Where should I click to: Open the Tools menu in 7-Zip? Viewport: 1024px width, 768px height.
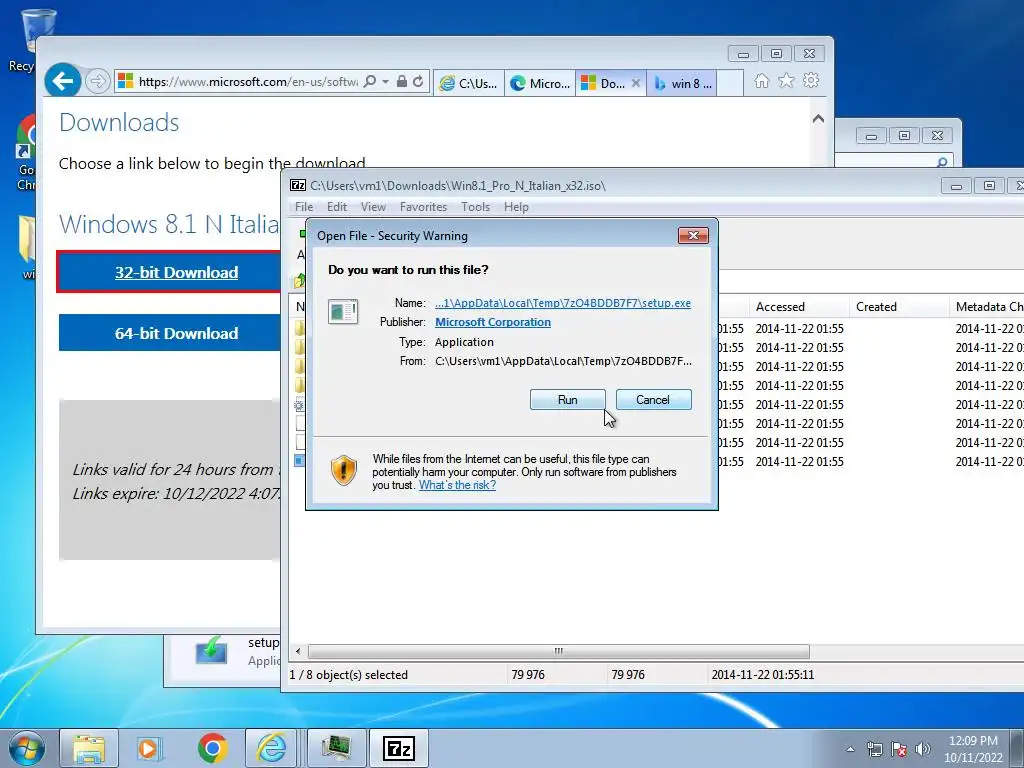click(475, 207)
